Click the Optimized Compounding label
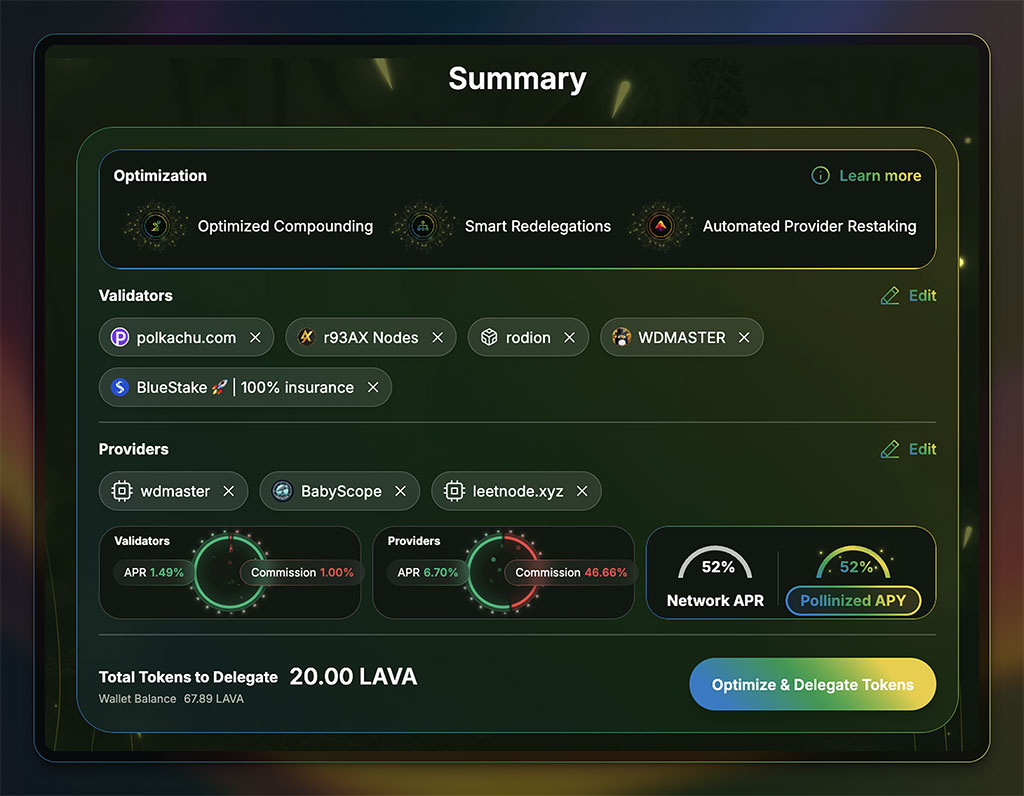This screenshot has width=1024, height=796. pos(285,227)
